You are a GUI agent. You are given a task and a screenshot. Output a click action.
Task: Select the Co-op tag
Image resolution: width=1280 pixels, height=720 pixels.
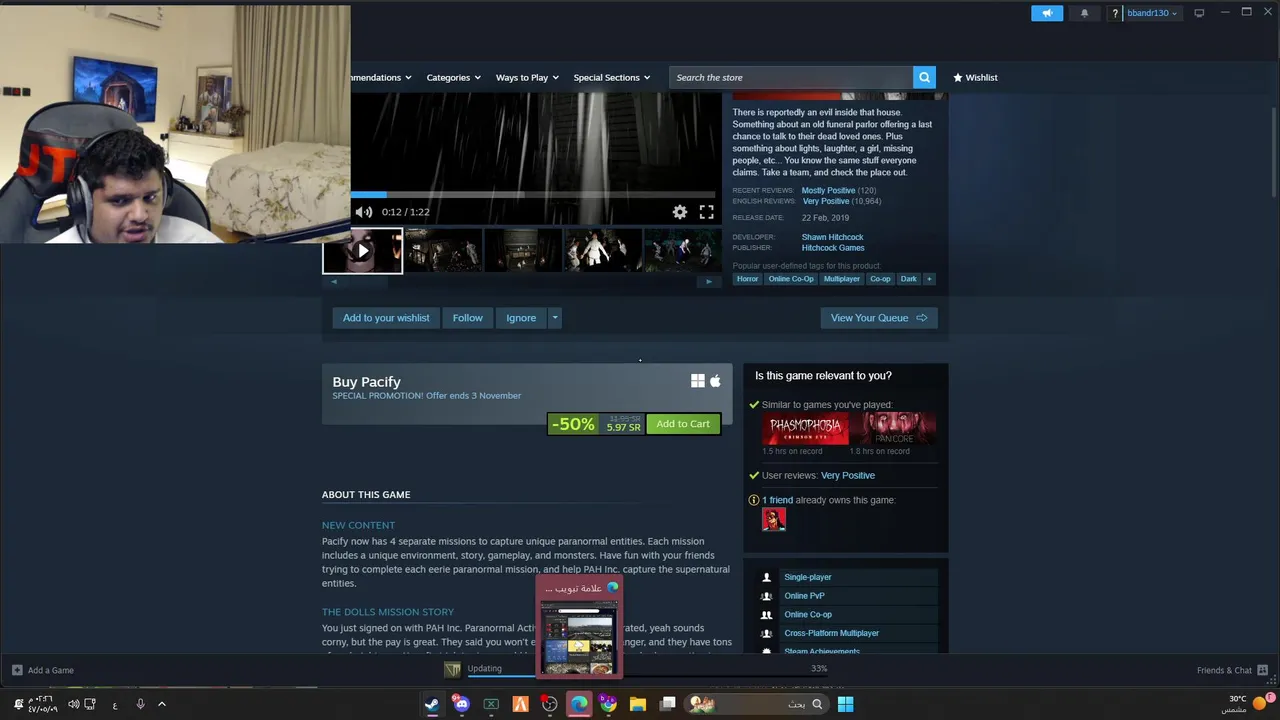tap(880, 279)
